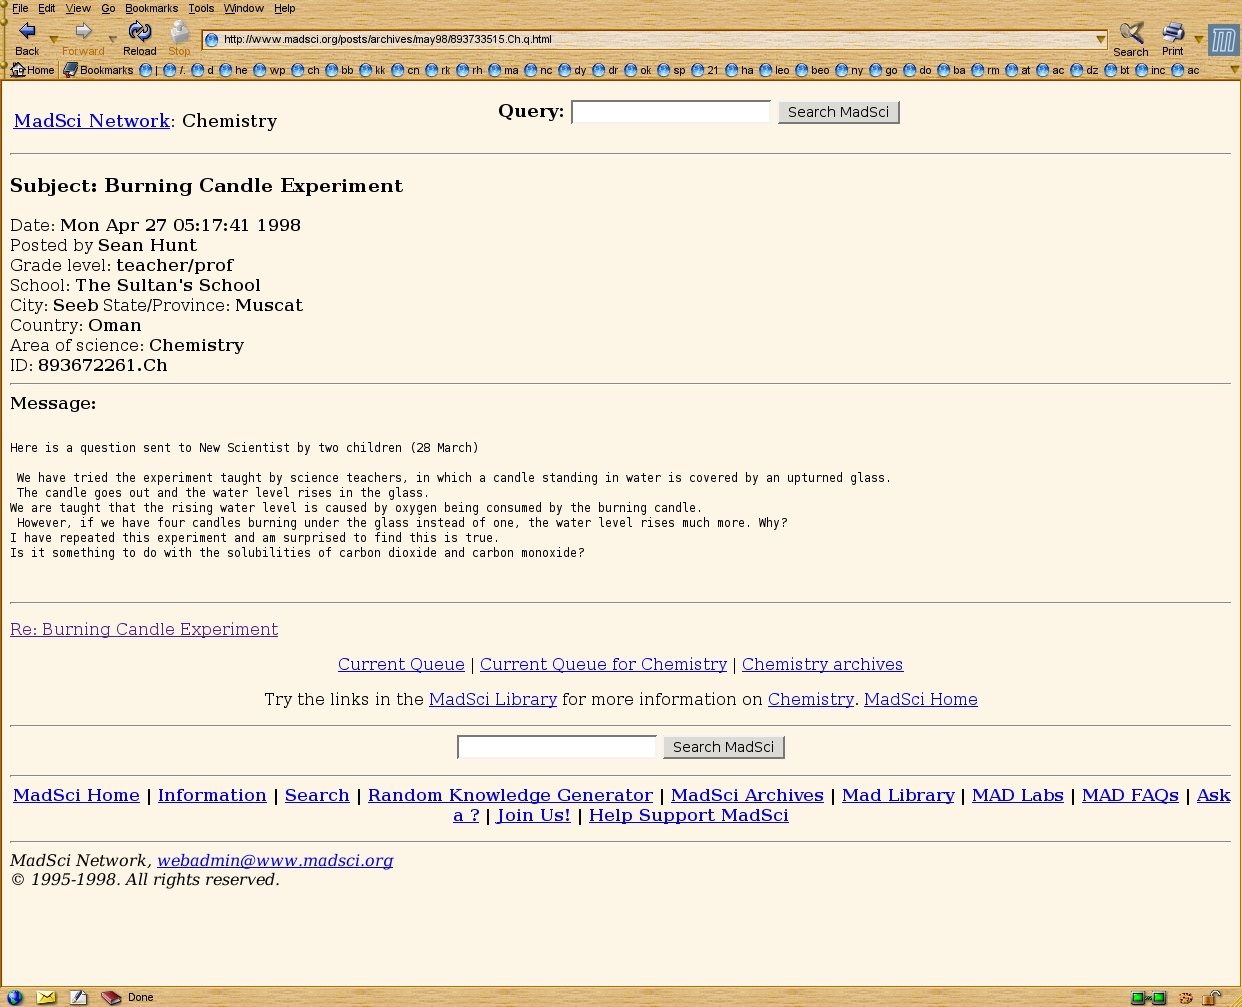Open the Tools menu

(x=201, y=8)
